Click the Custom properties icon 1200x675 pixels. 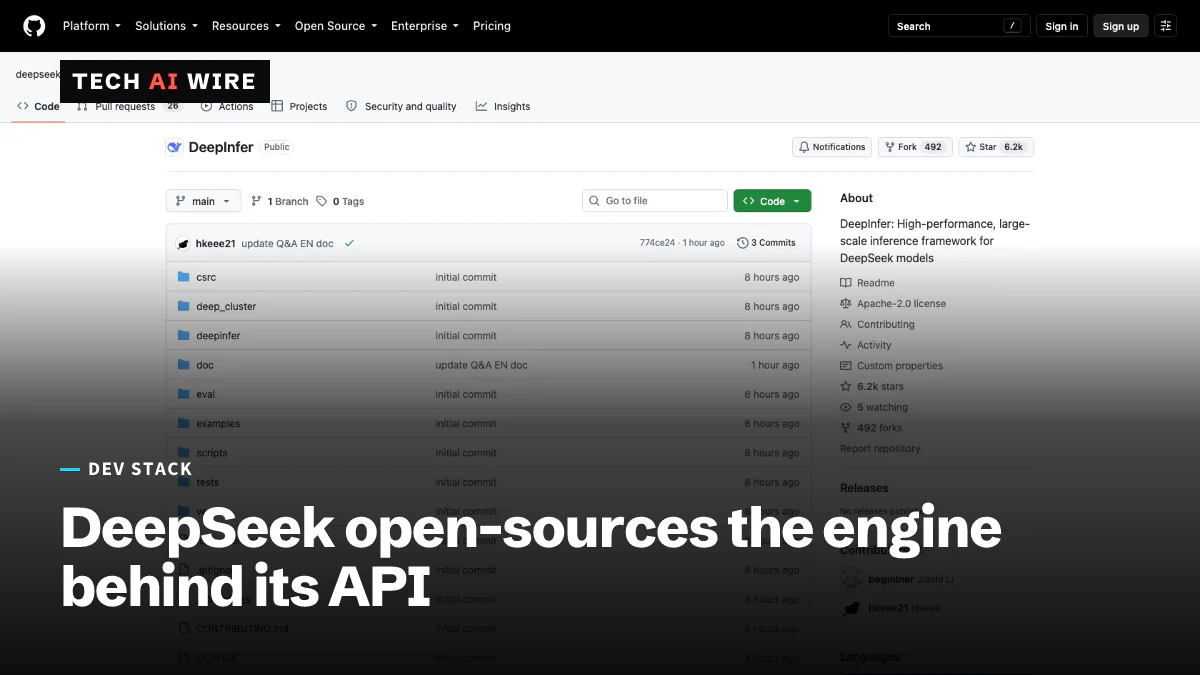[846, 366]
